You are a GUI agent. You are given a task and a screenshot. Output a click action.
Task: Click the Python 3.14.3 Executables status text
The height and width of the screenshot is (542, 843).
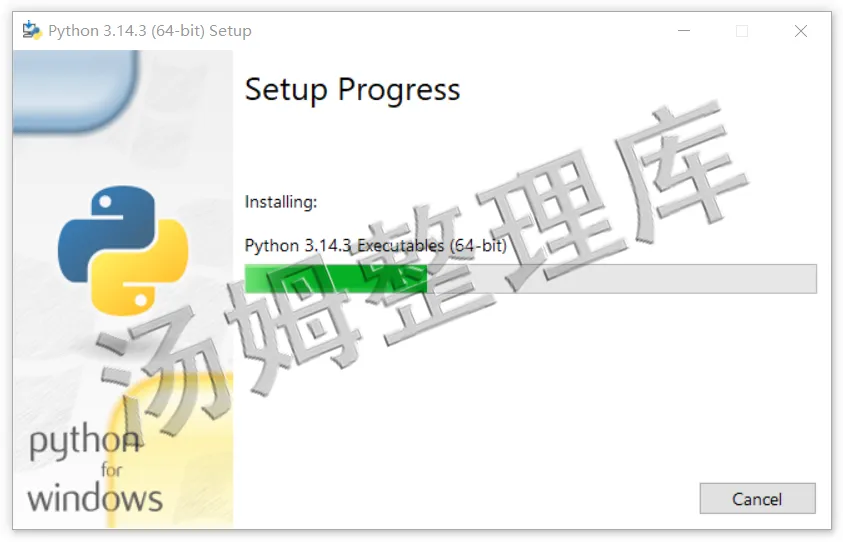click(x=375, y=245)
